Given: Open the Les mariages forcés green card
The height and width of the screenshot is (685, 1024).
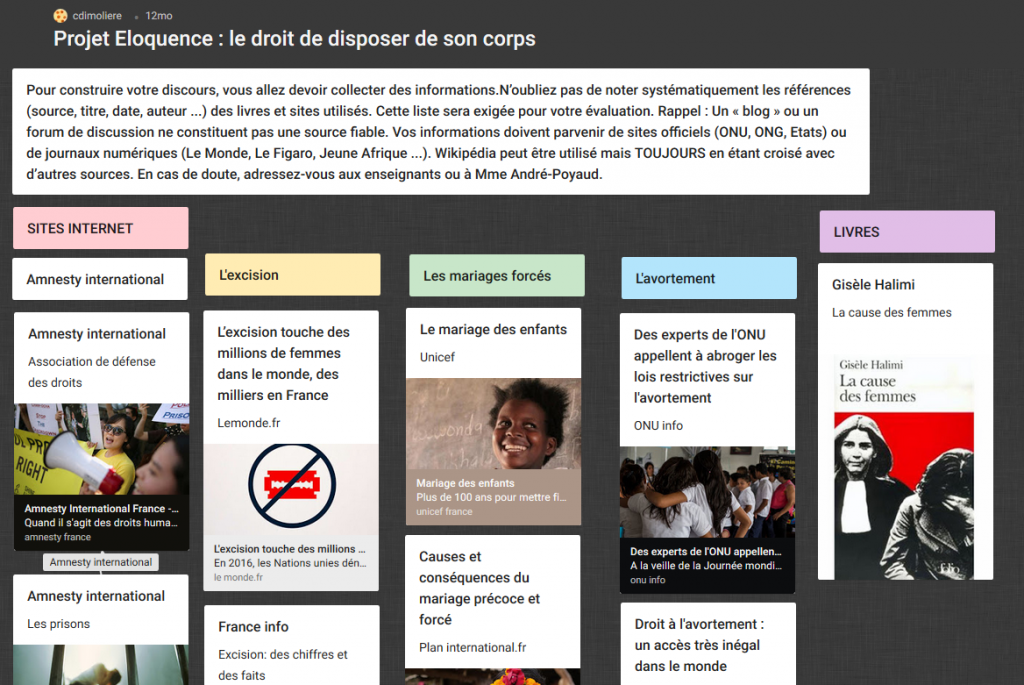Looking at the screenshot, I should coord(497,276).
